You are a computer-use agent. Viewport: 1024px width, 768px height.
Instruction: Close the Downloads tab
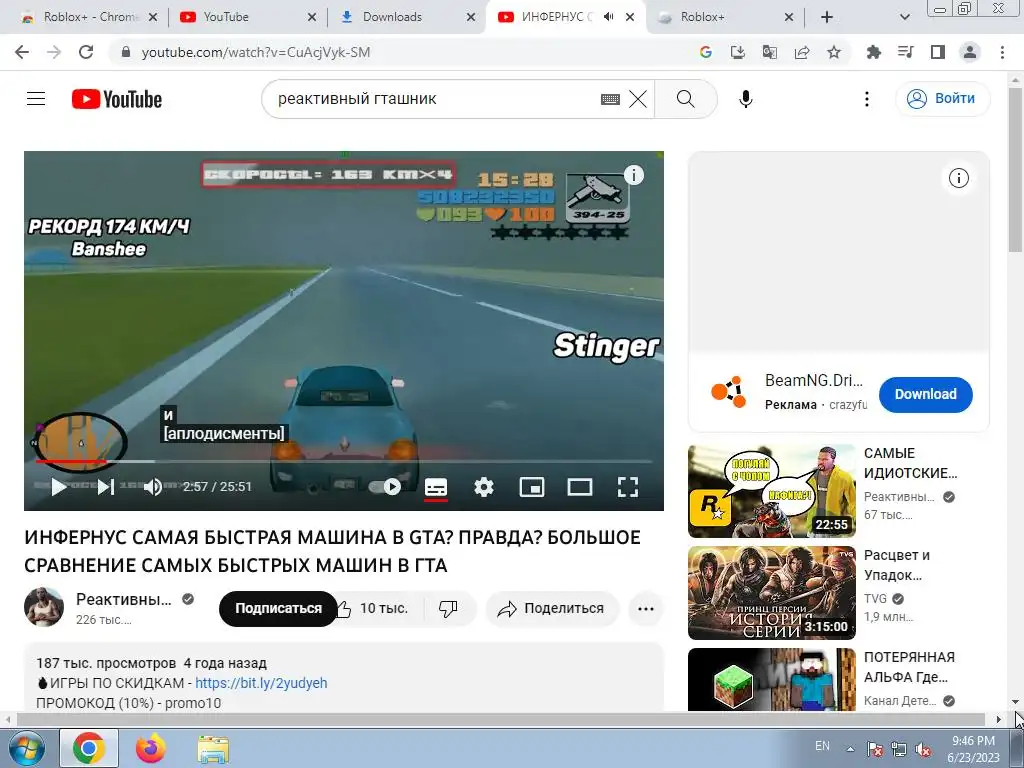click(471, 17)
